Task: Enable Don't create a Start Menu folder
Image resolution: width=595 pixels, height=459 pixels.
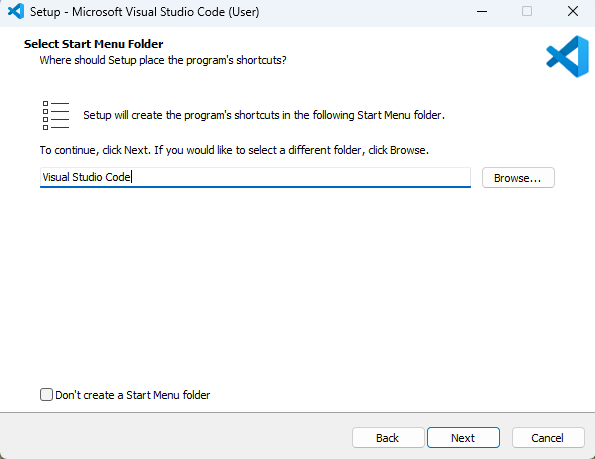Action: (46, 395)
